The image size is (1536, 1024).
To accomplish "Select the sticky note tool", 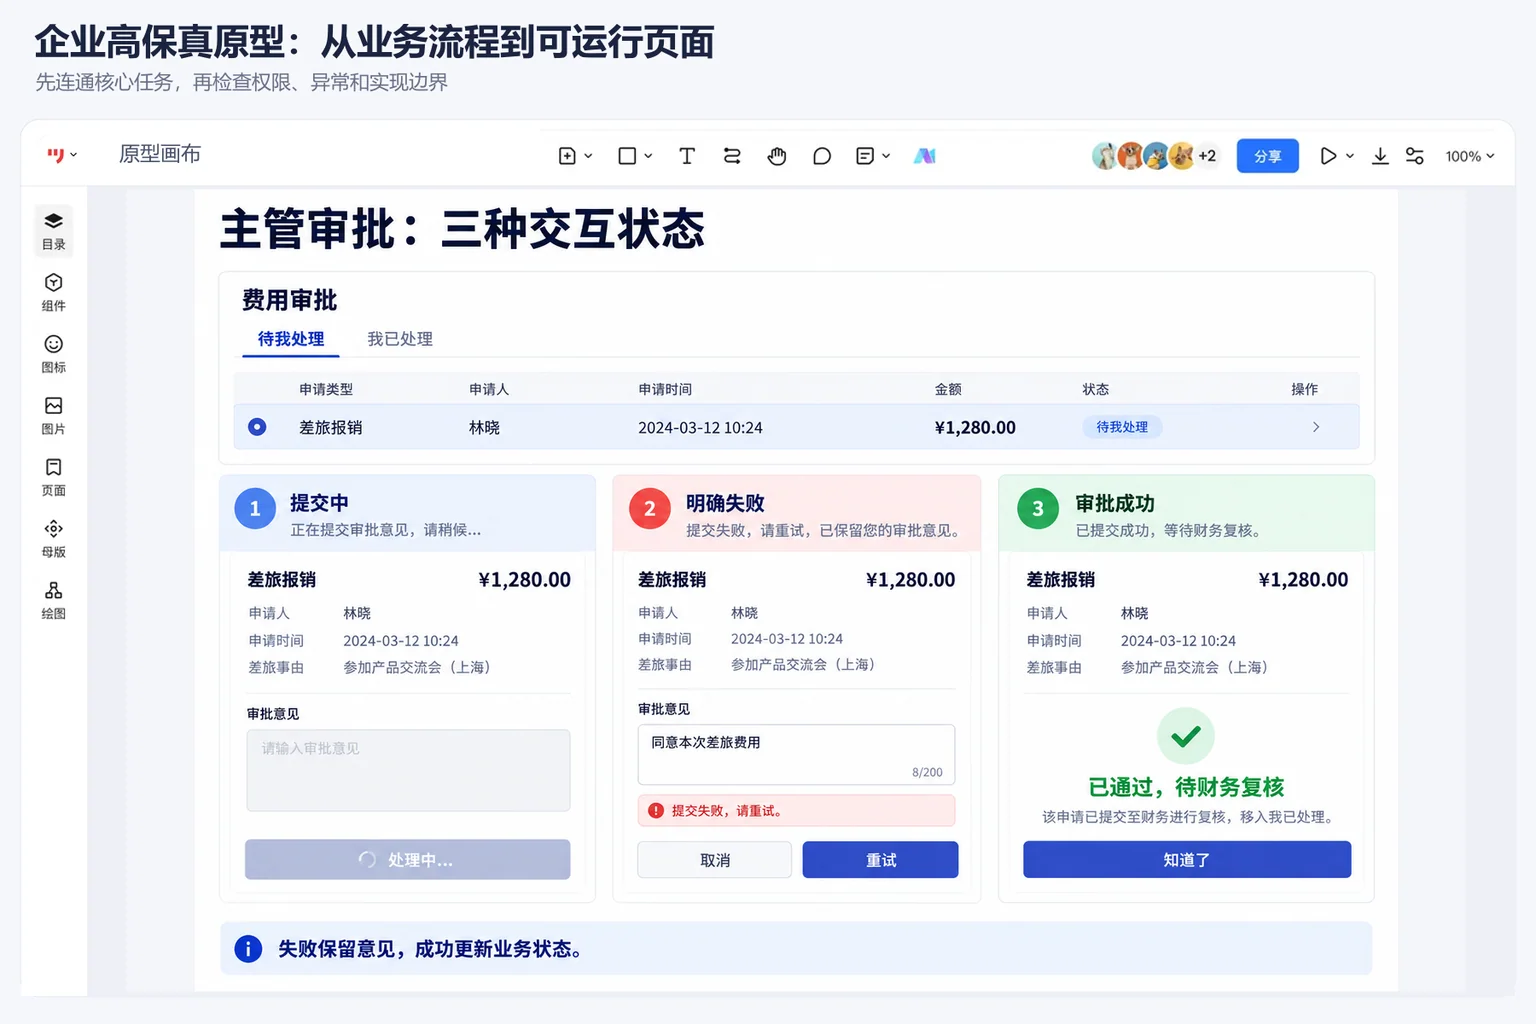I will coord(866,156).
